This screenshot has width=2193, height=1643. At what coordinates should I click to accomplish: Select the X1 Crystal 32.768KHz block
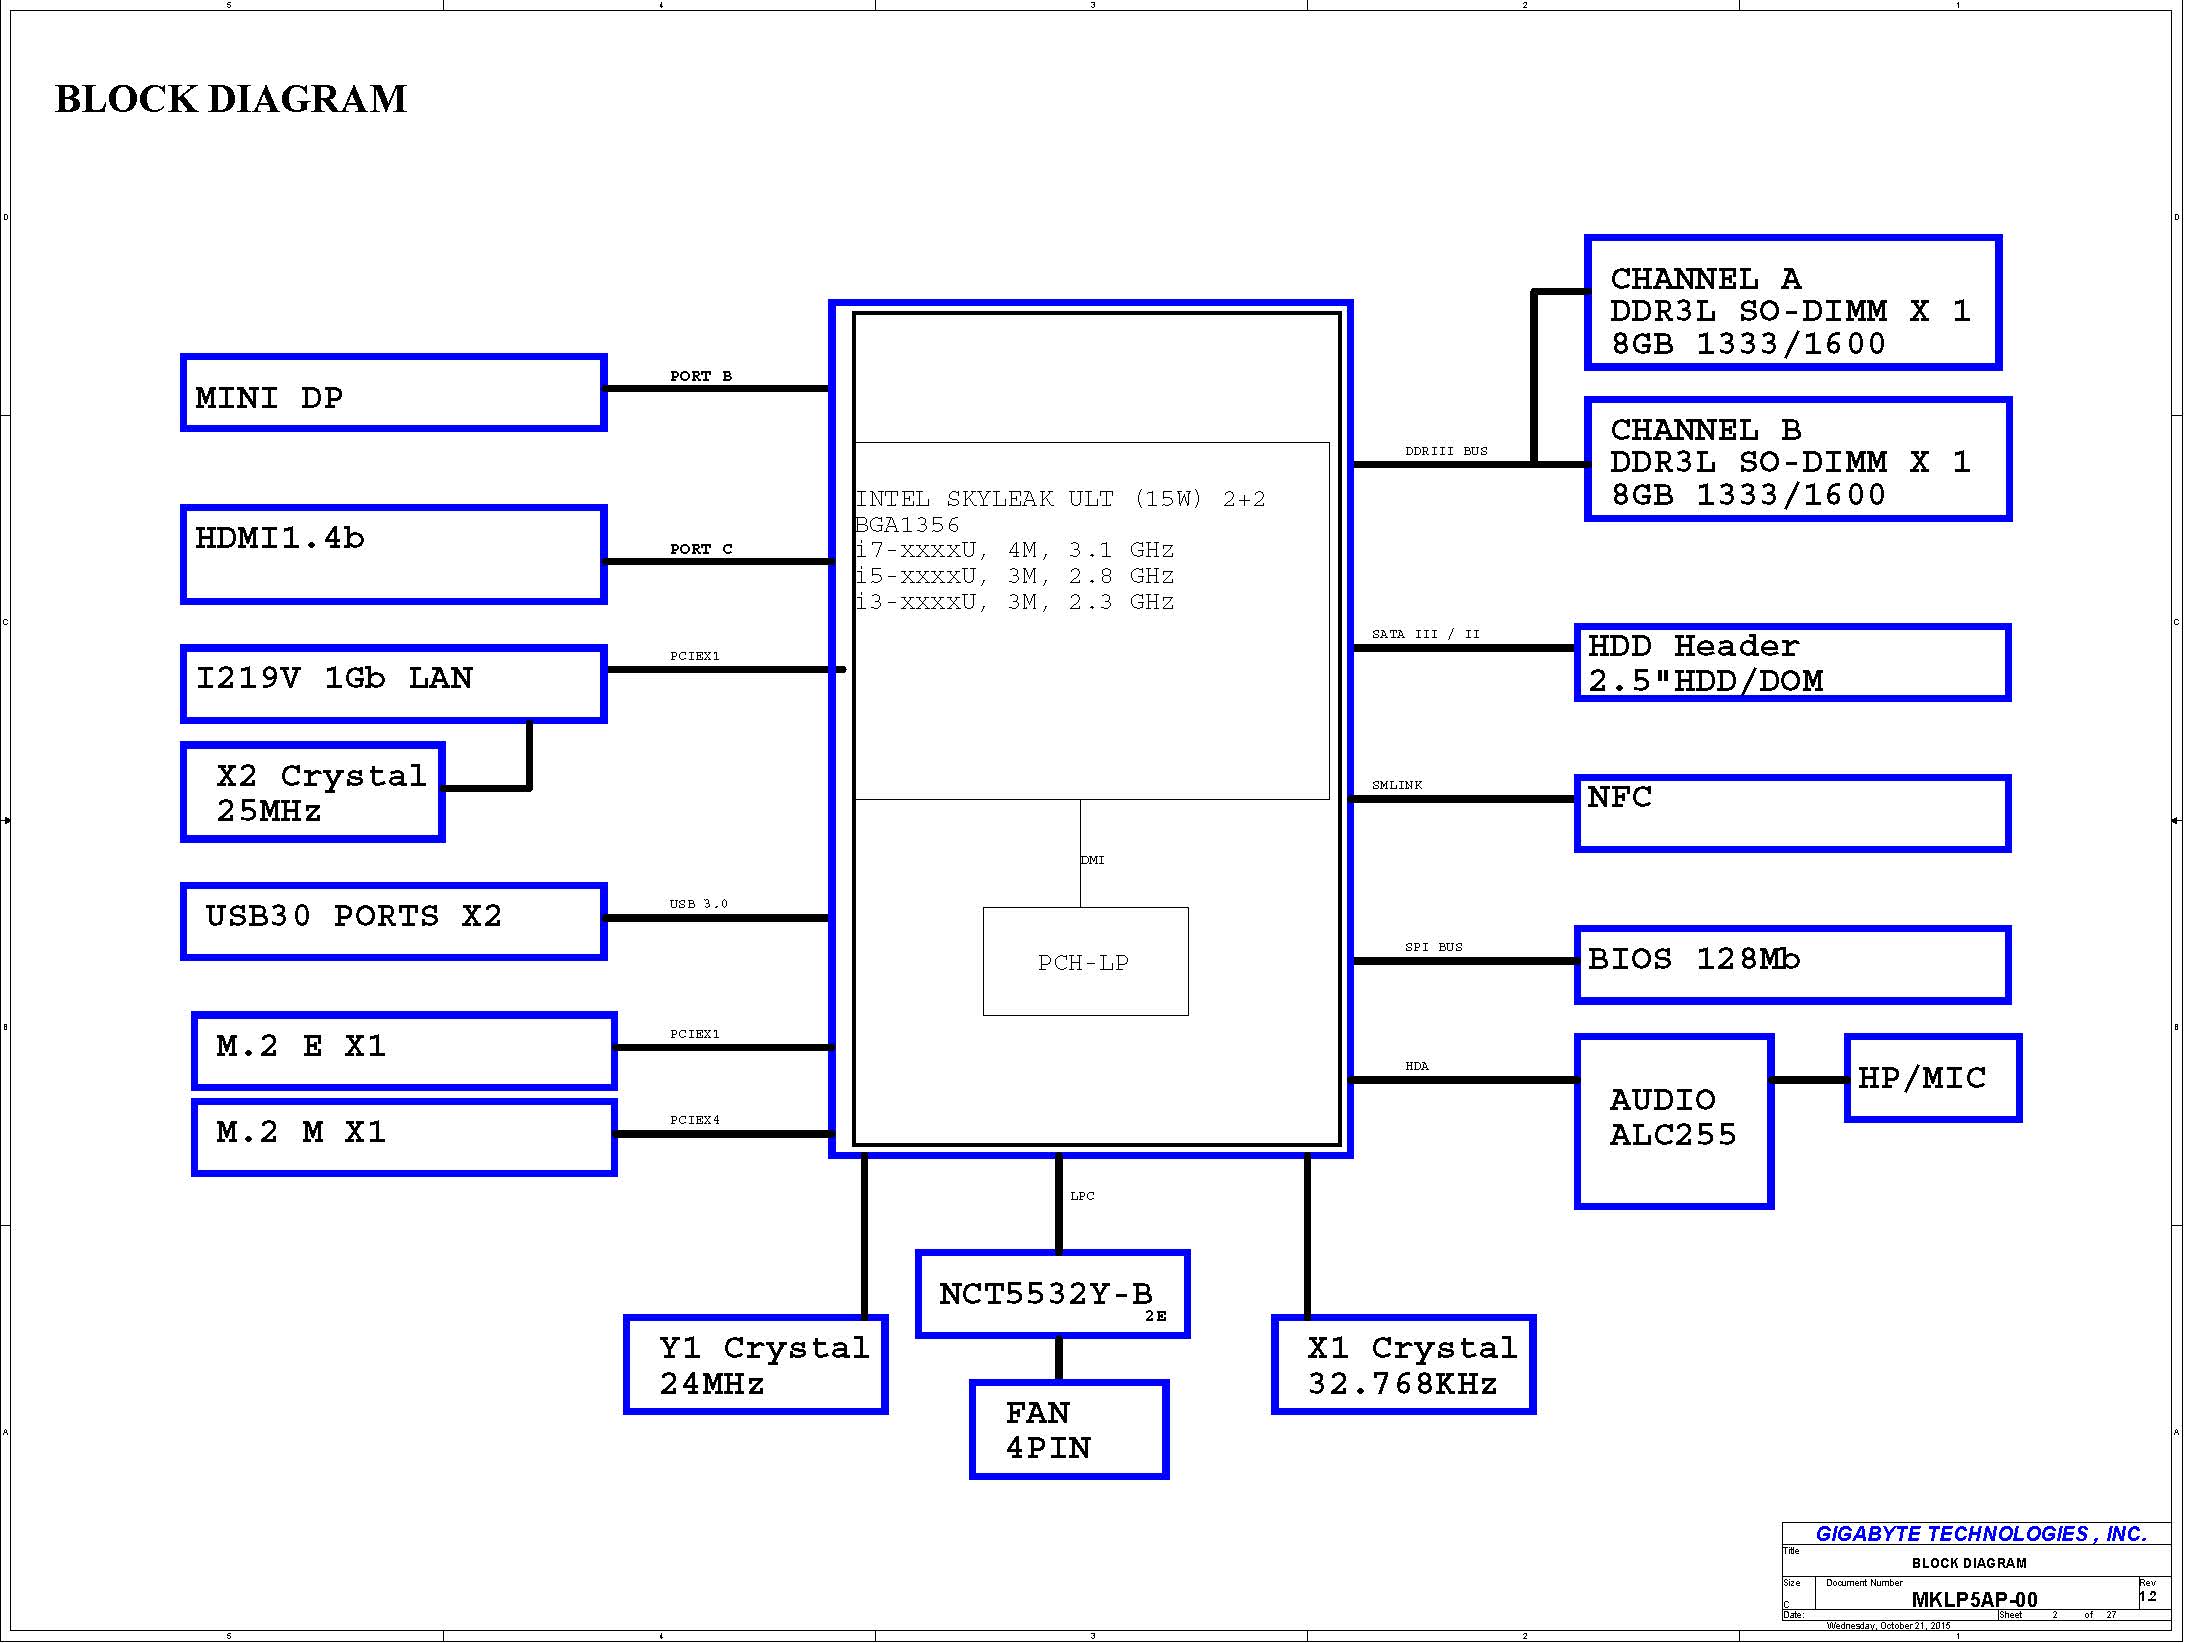[1403, 1364]
